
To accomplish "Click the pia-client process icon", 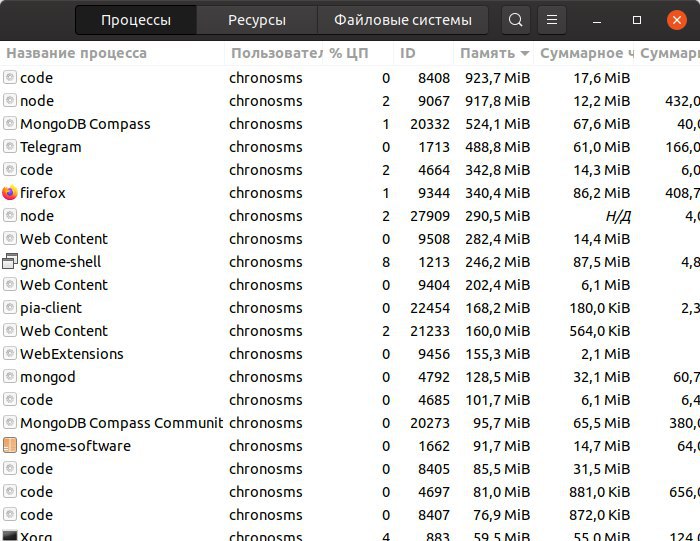I will coord(10,308).
